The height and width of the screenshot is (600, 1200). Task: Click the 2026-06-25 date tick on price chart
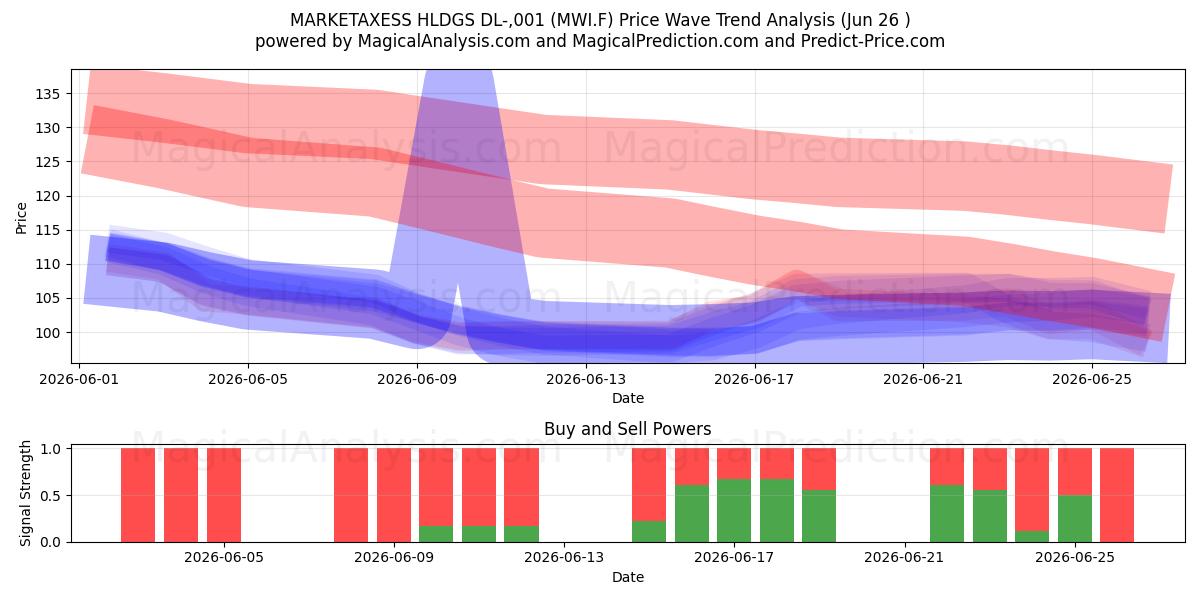tap(1092, 379)
